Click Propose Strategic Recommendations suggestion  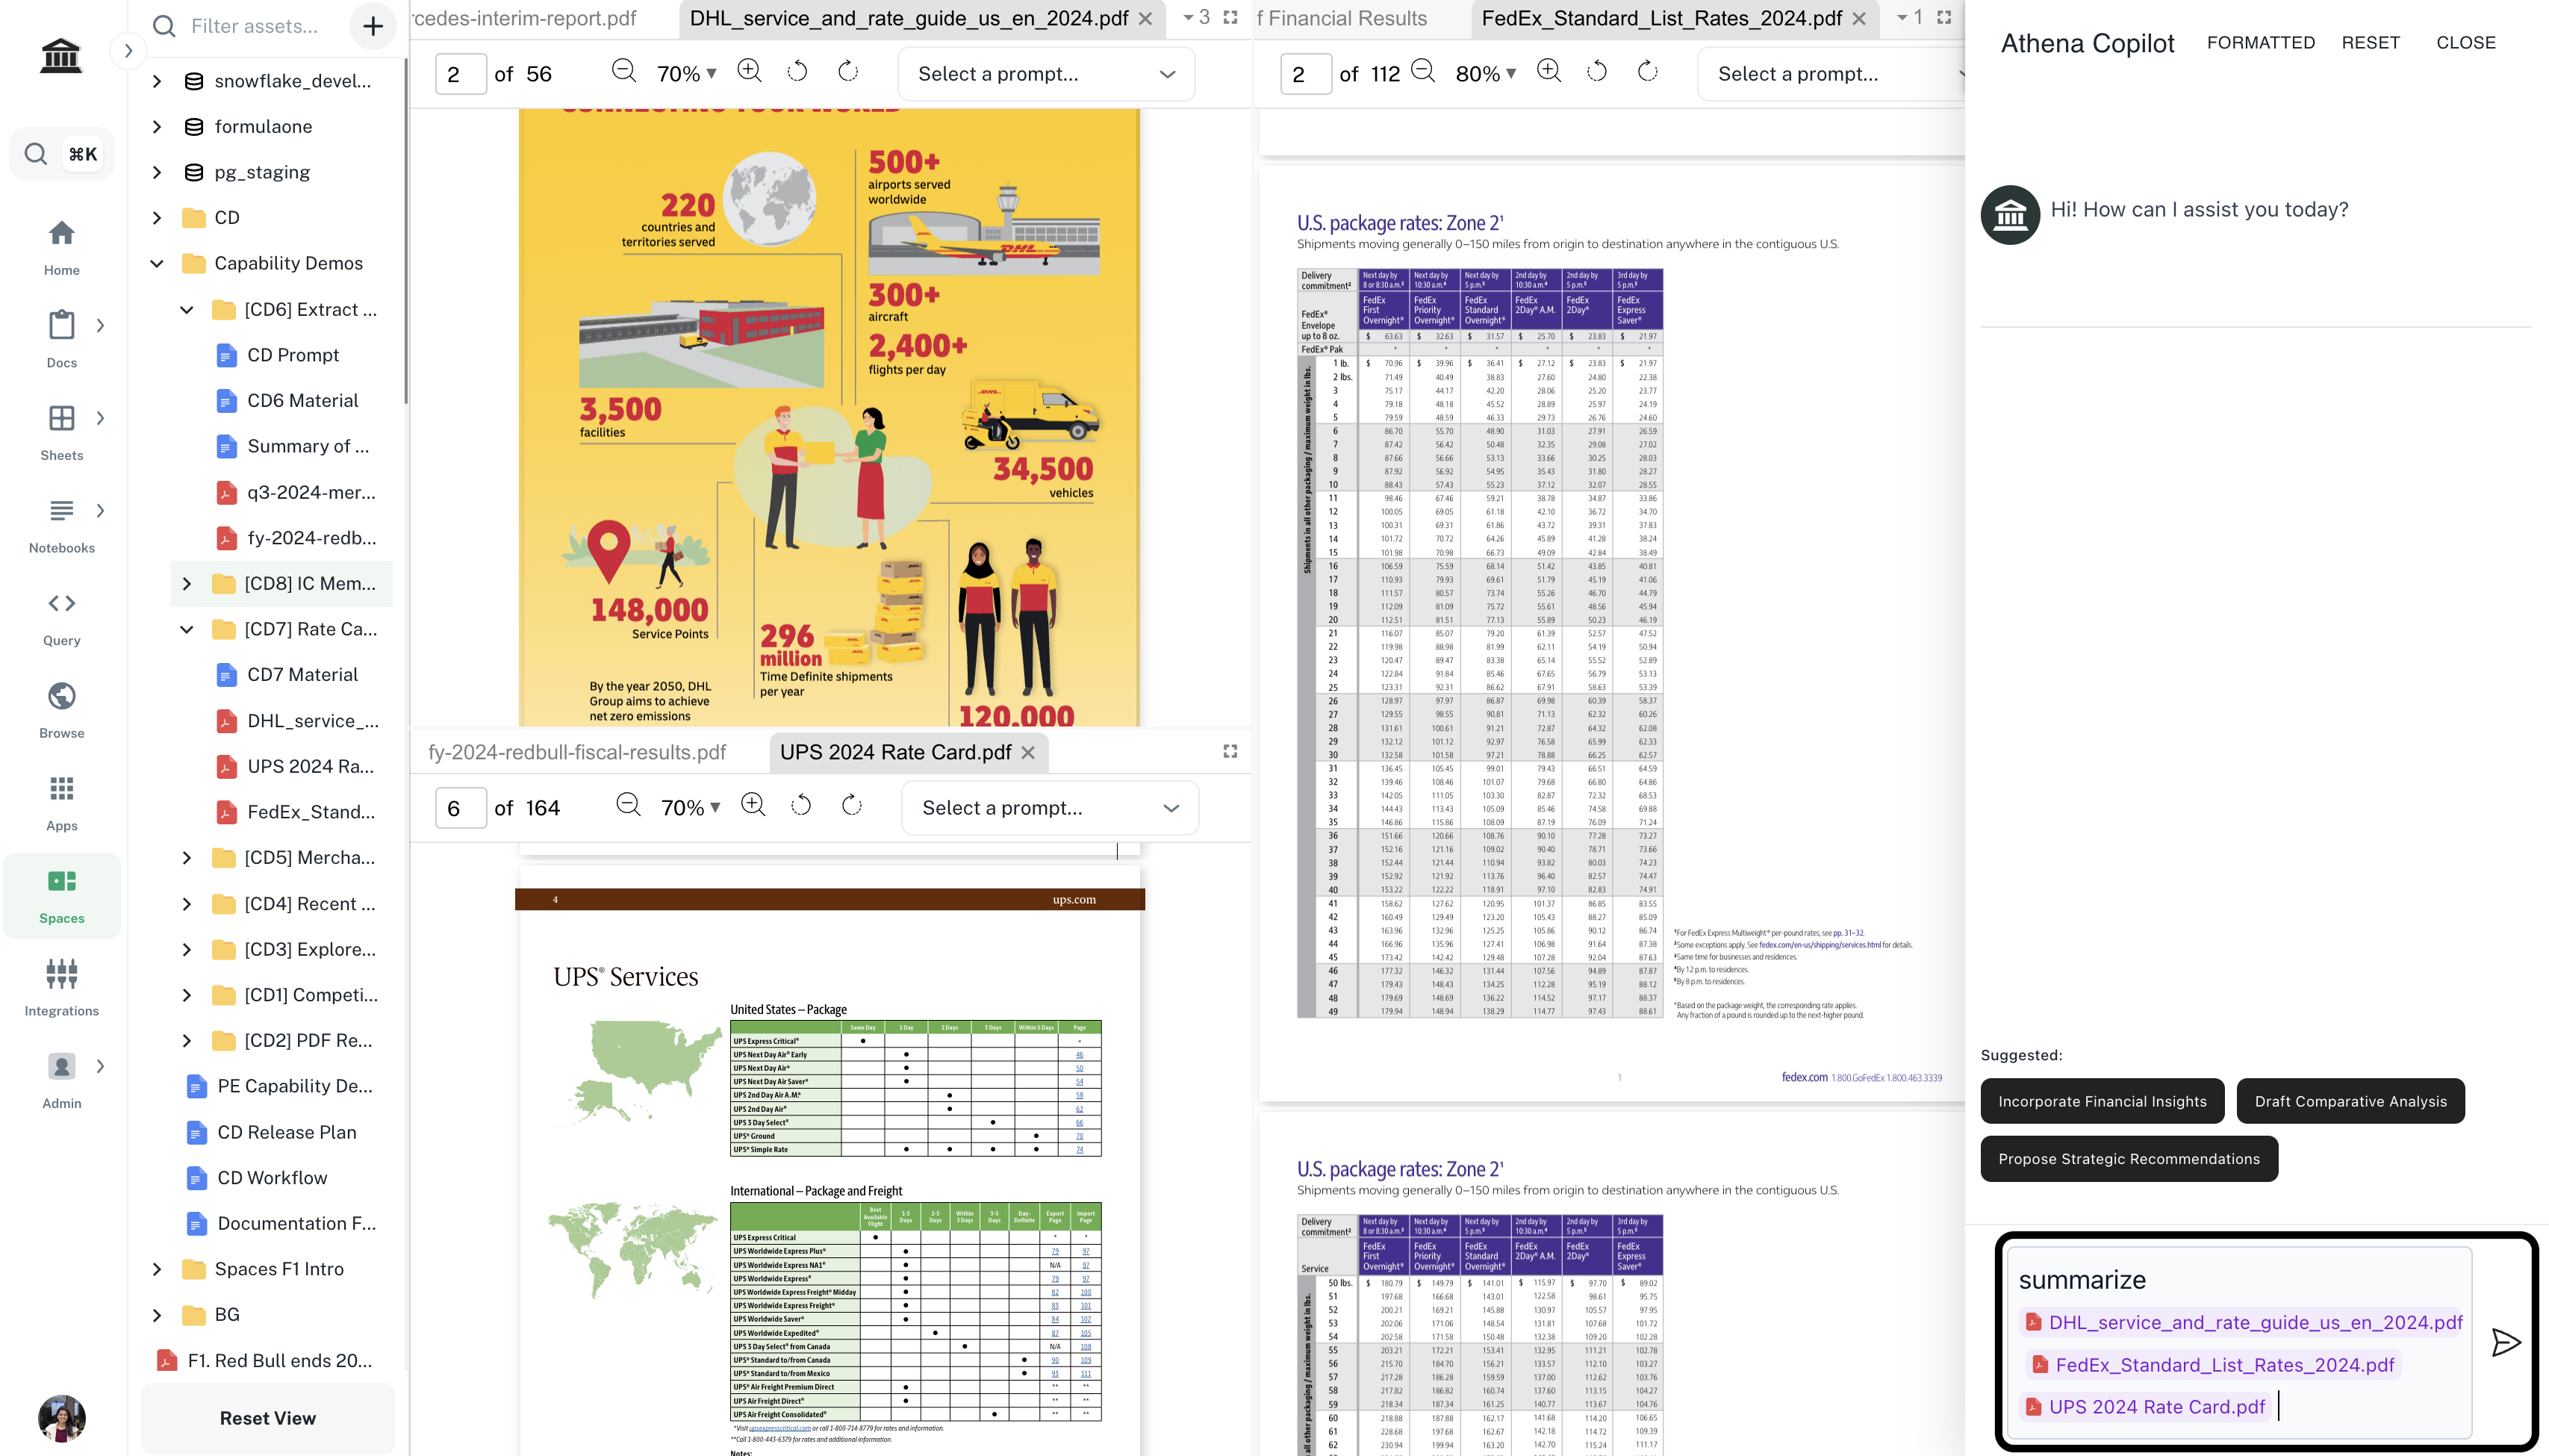(x=2129, y=1159)
